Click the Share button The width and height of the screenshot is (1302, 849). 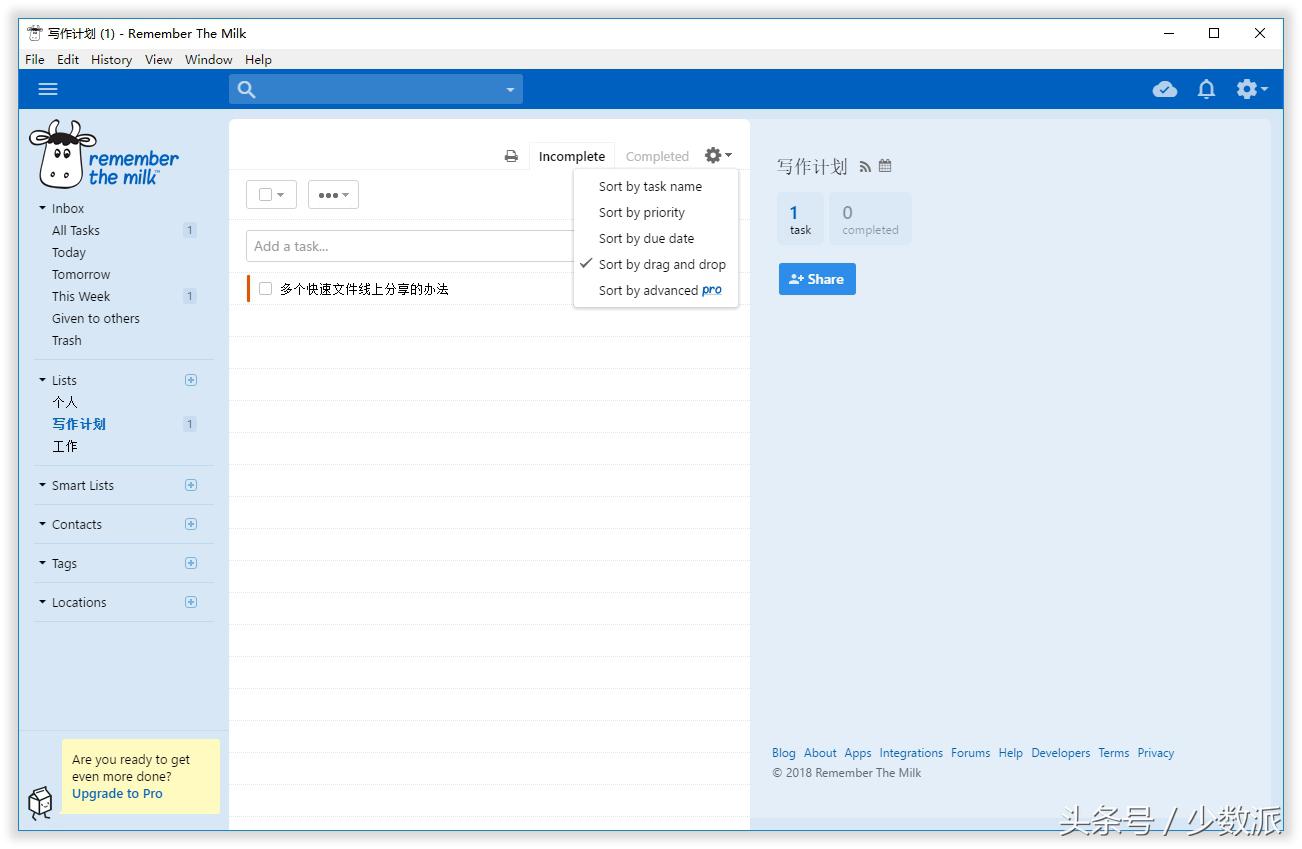817,278
